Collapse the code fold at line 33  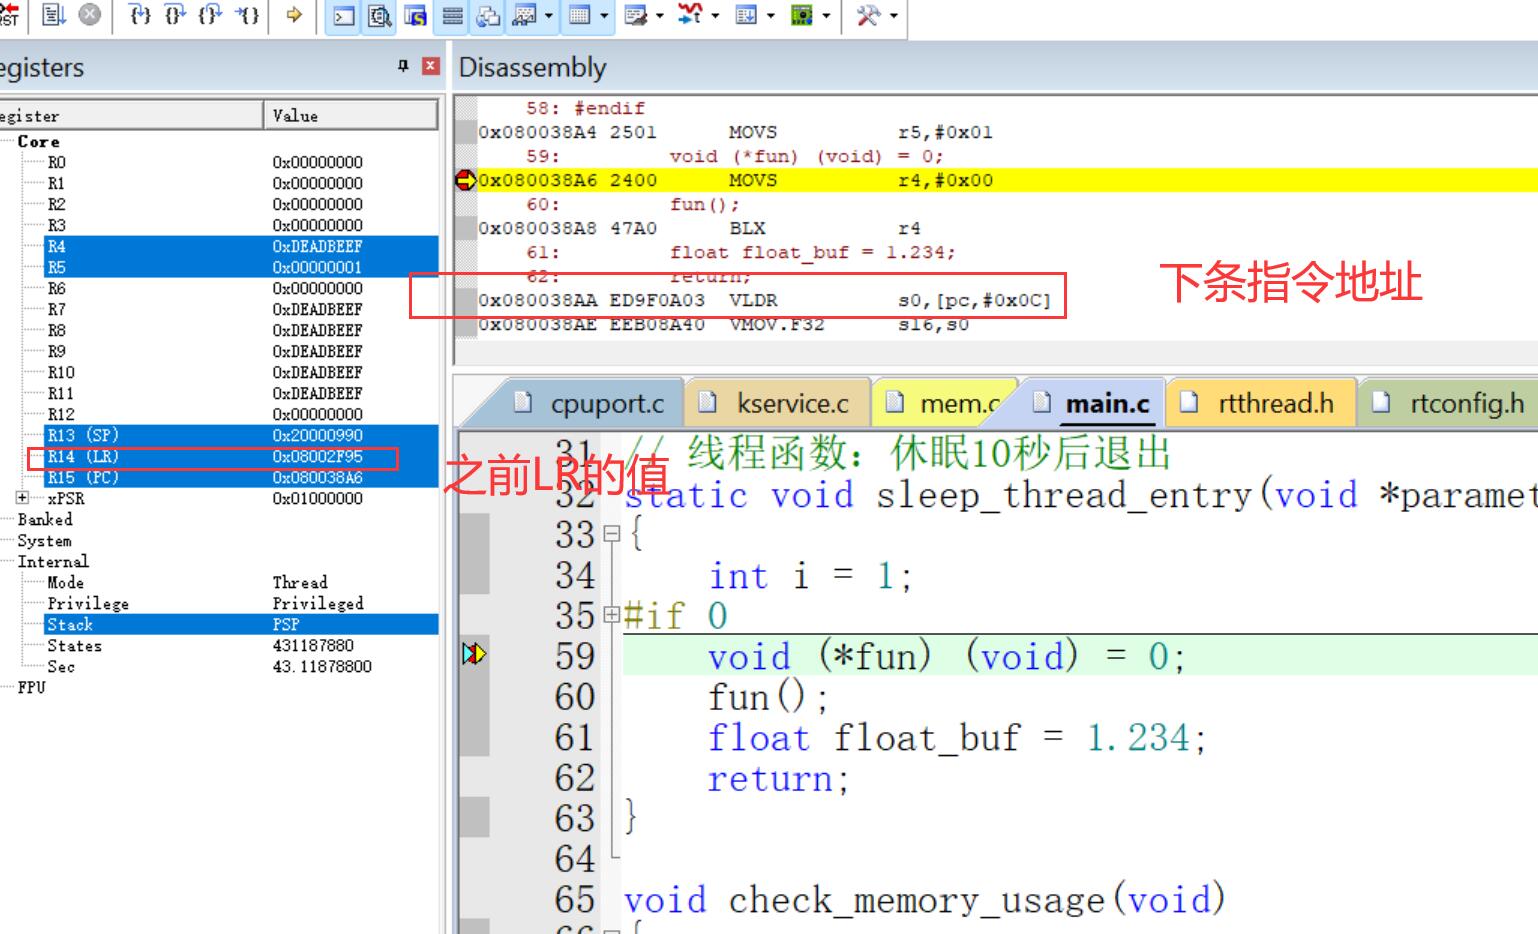(x=612, y=535)
